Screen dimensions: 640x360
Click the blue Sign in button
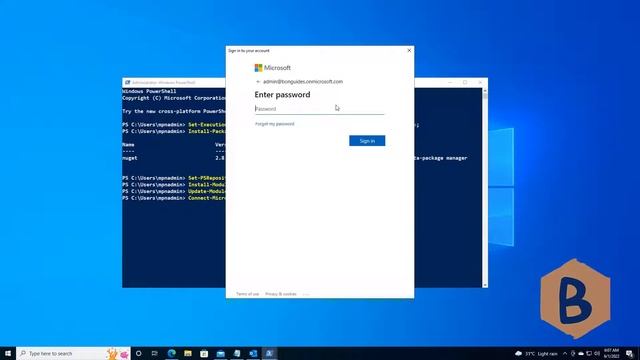pos(367,141)
